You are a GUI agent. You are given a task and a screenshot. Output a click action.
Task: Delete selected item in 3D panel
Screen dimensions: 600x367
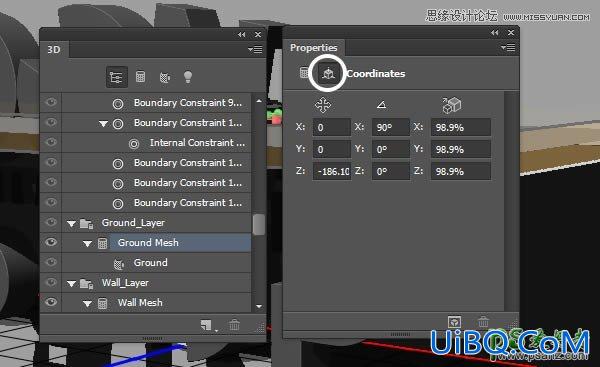pos(234,325)
